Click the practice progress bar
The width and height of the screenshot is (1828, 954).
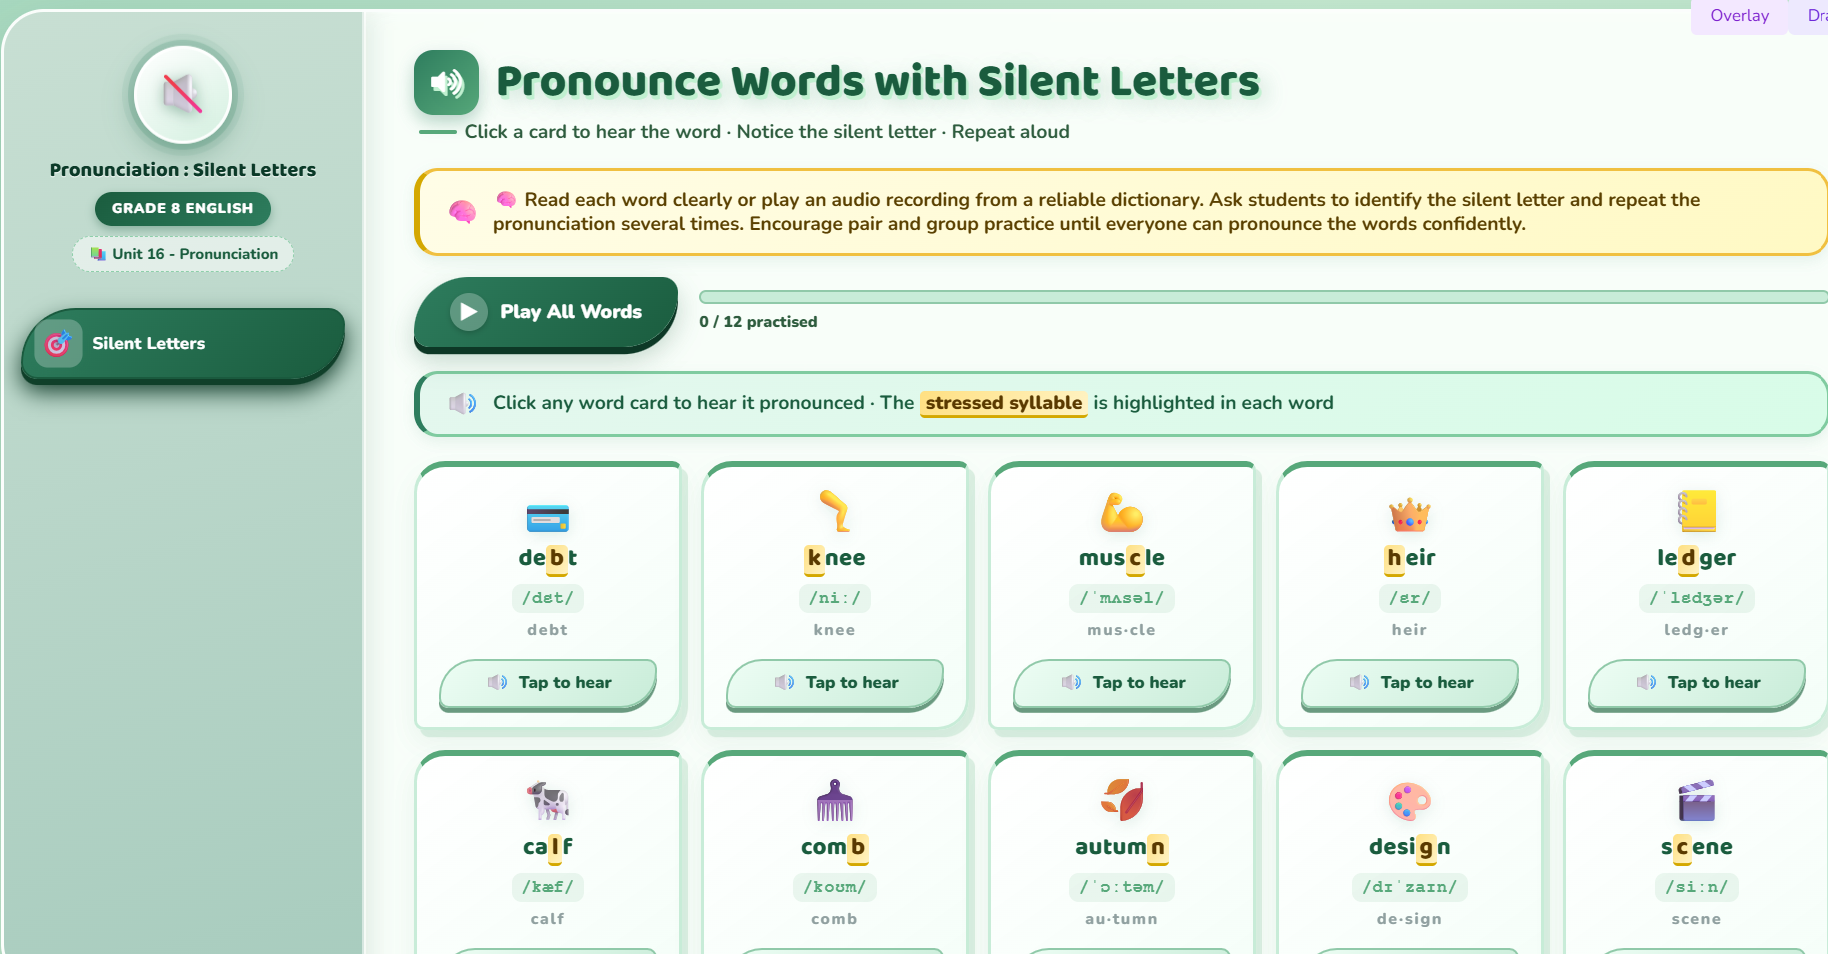1263,297
